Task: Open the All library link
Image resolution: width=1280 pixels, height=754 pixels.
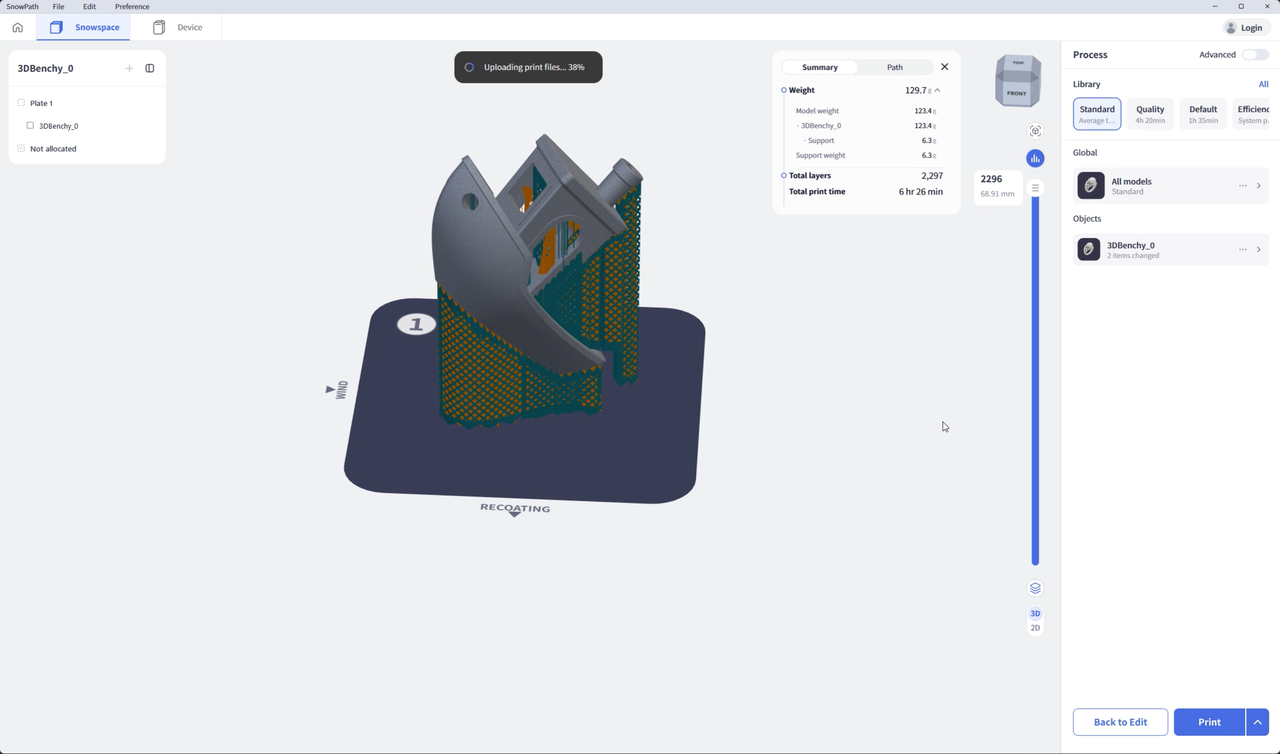Action: tap(1264, 84)
